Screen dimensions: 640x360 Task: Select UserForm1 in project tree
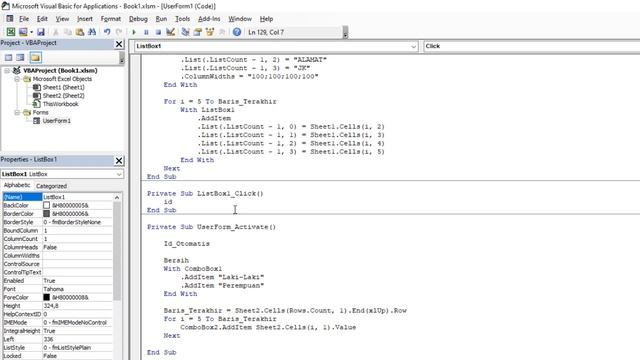[56, 121]
